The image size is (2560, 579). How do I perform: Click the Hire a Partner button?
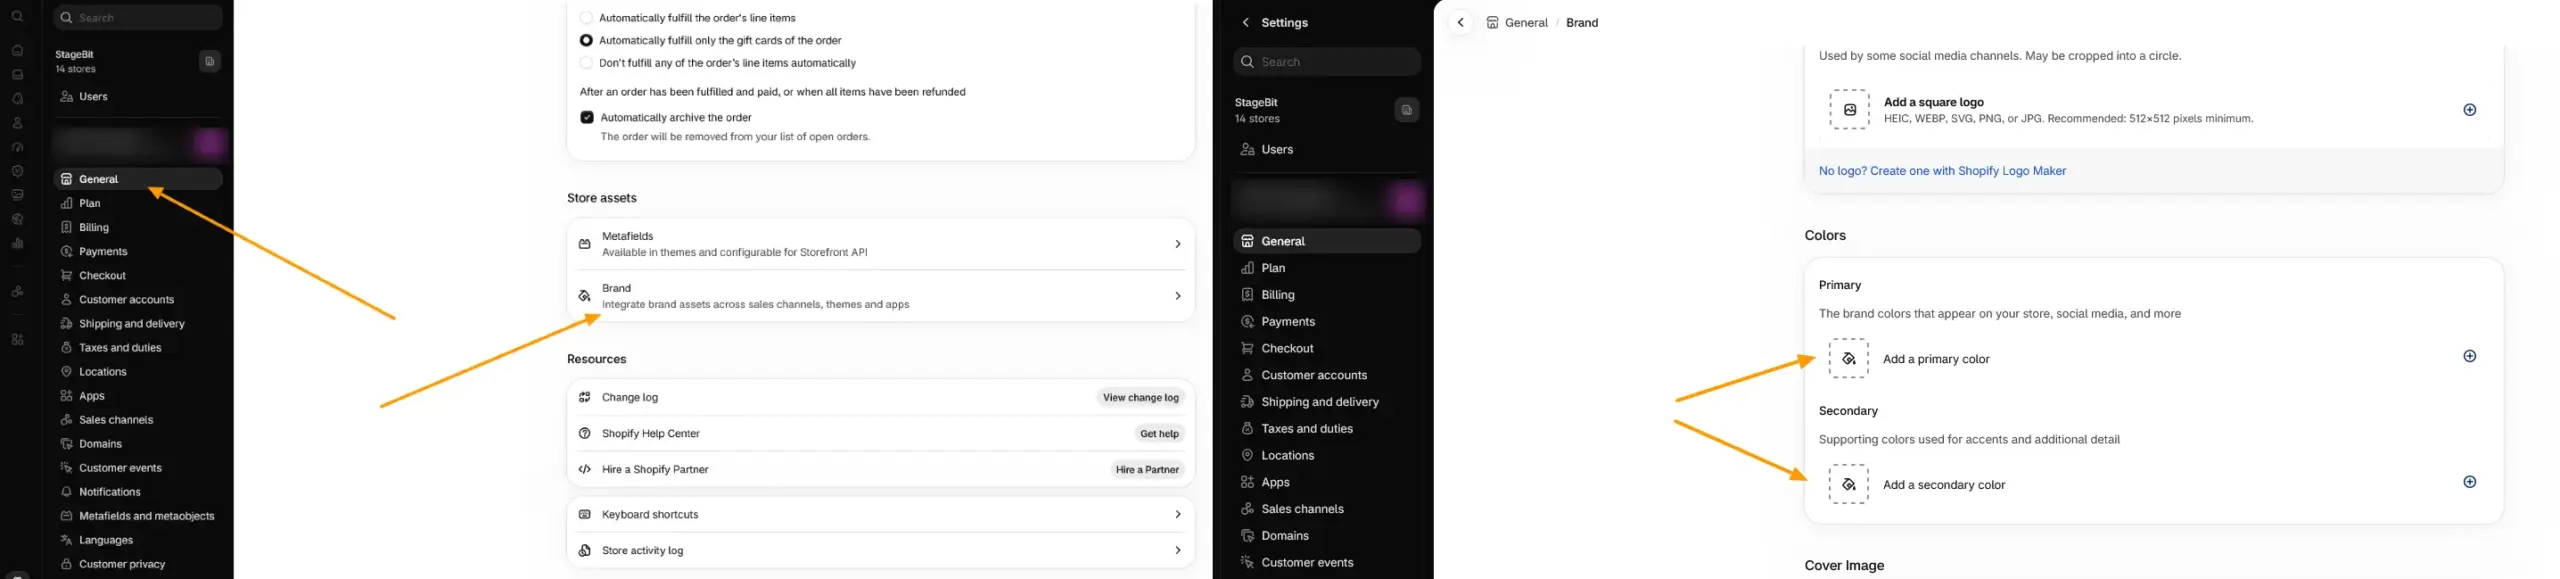click(1147, 469)
